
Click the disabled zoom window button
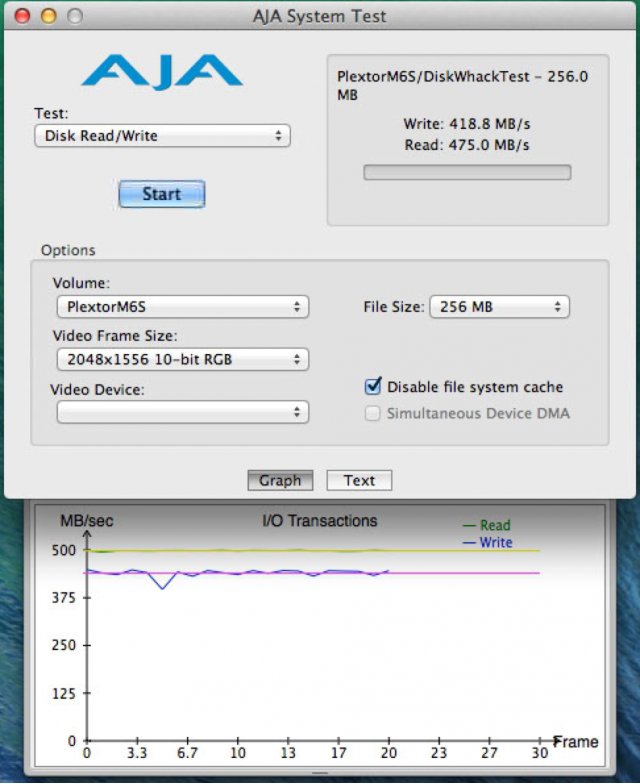click(75, 16)
